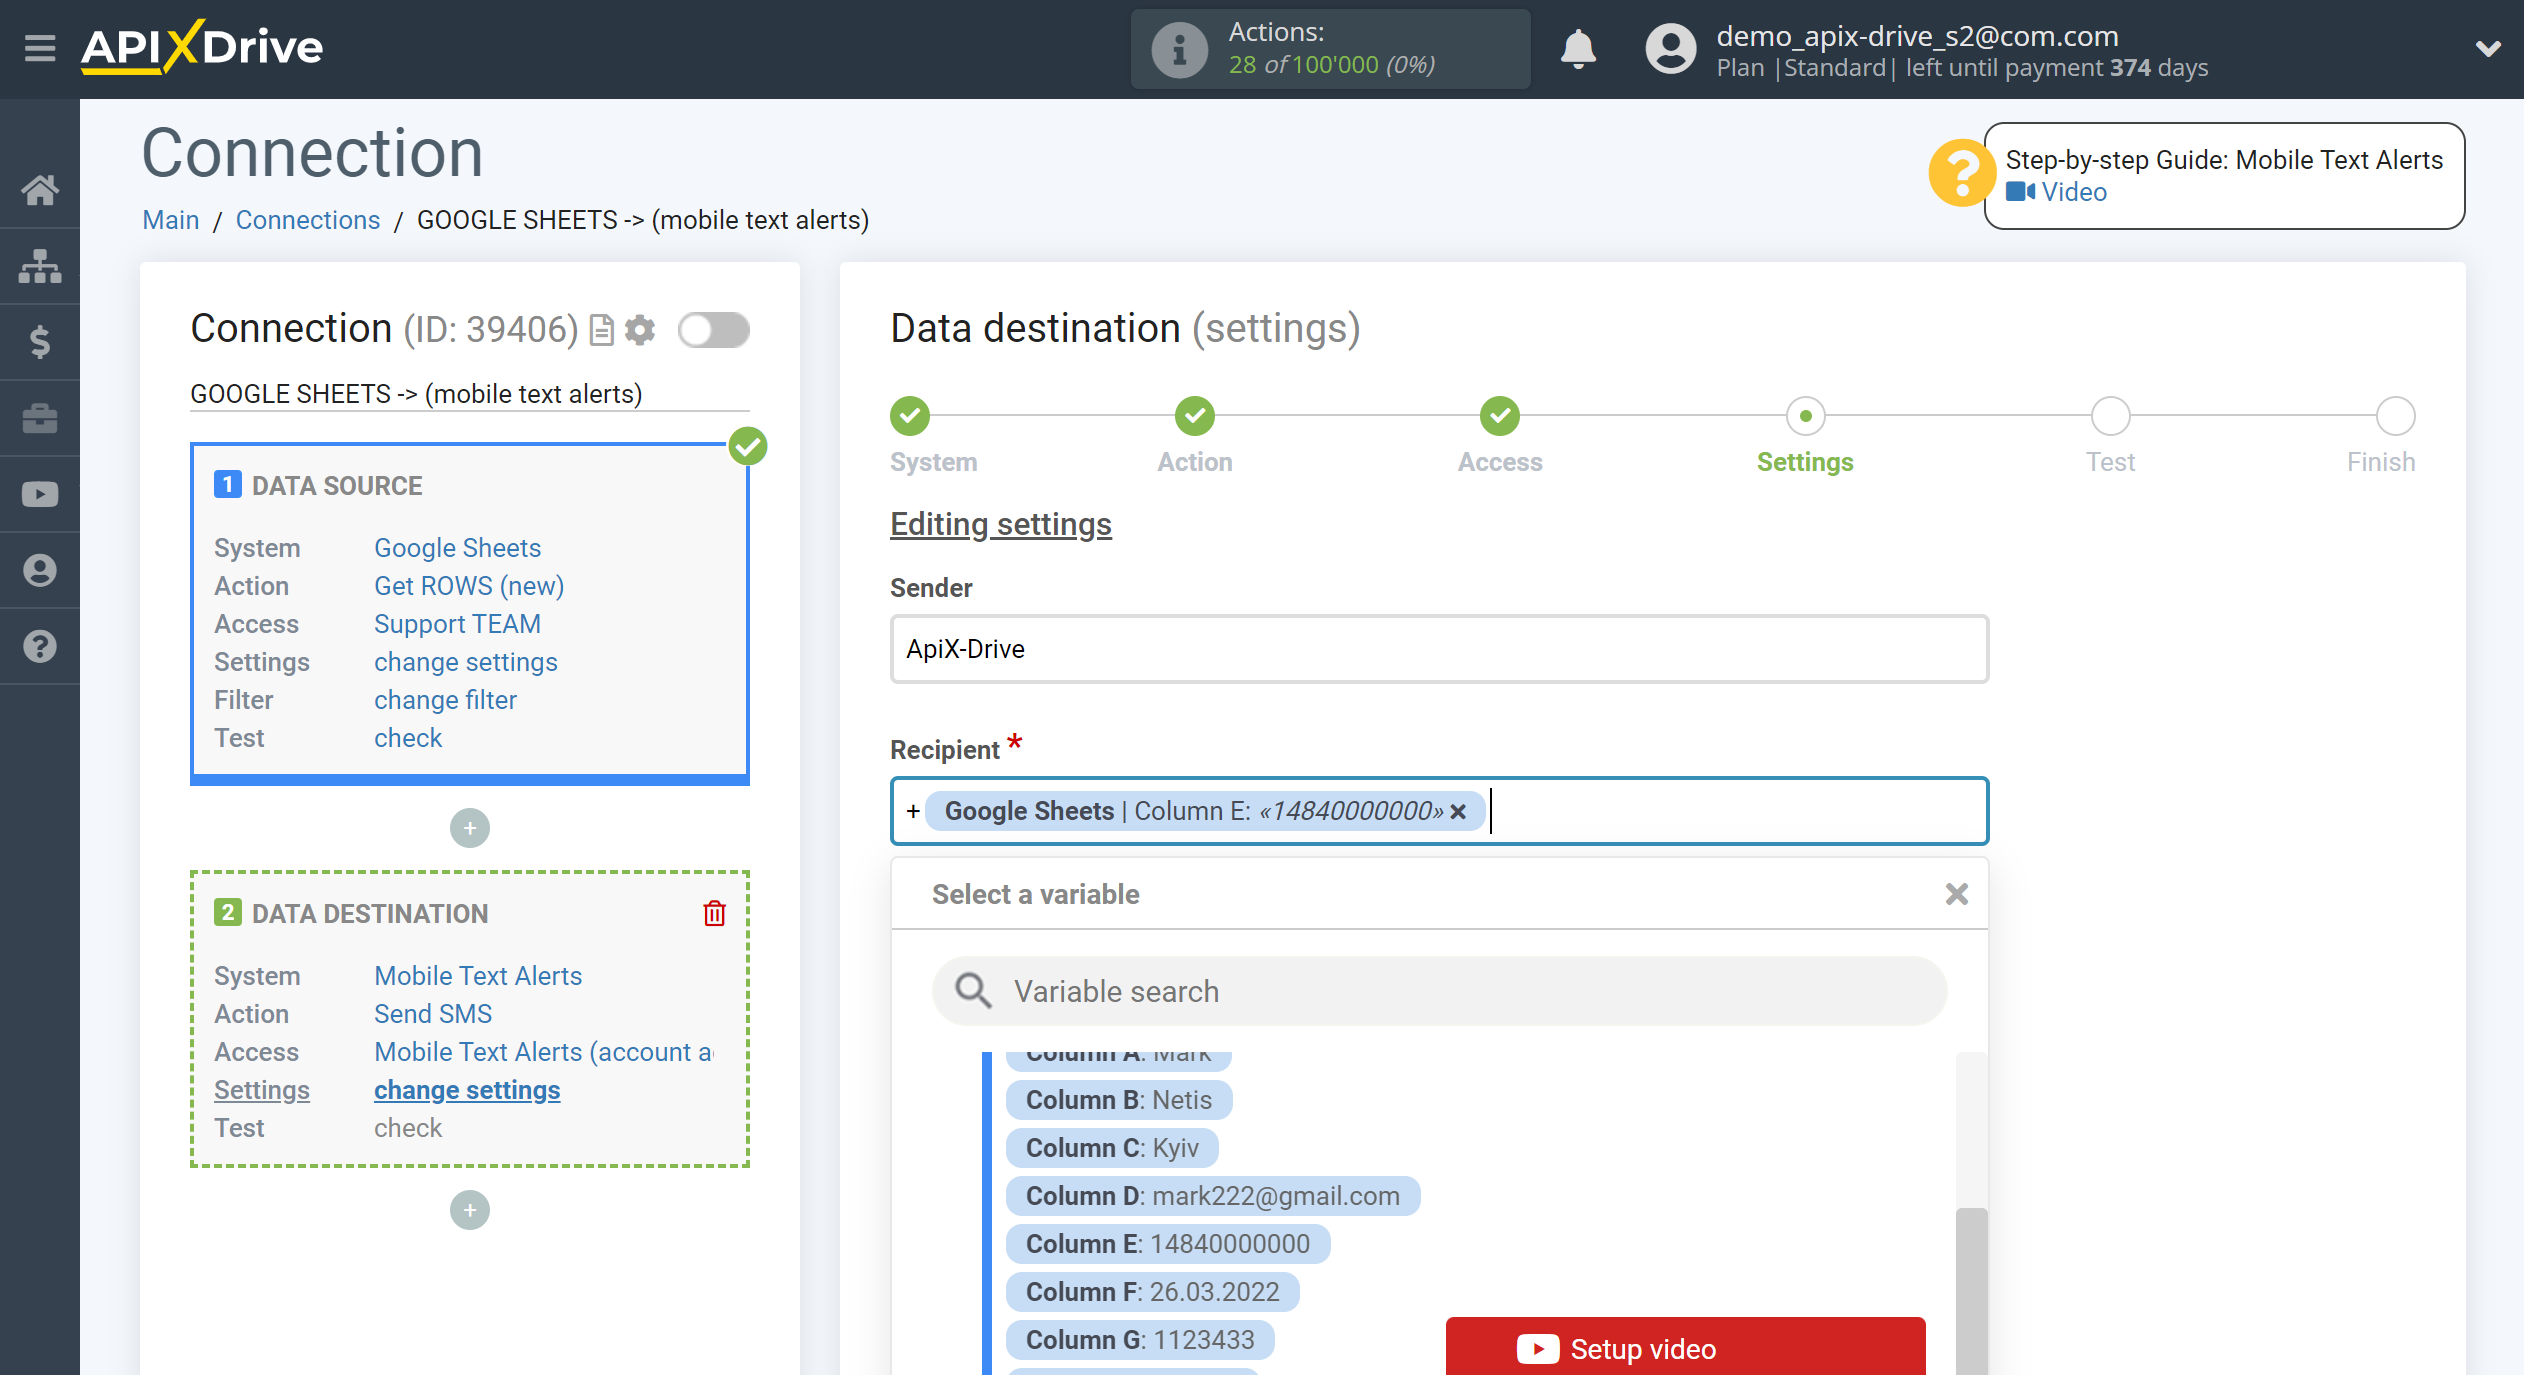The height and width of the screenshot is (1375, 2524).
Task: Click Support TEAM access link
Action: [x=457, y=624]
